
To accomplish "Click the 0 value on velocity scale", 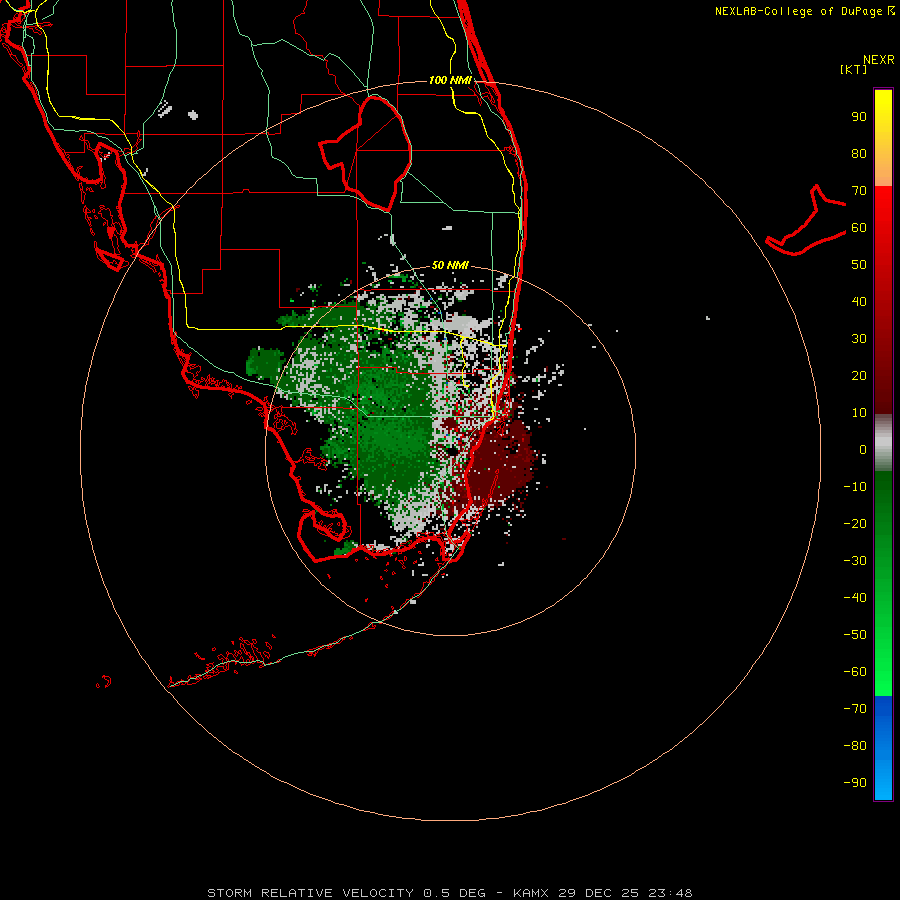I will coord(863,450).
